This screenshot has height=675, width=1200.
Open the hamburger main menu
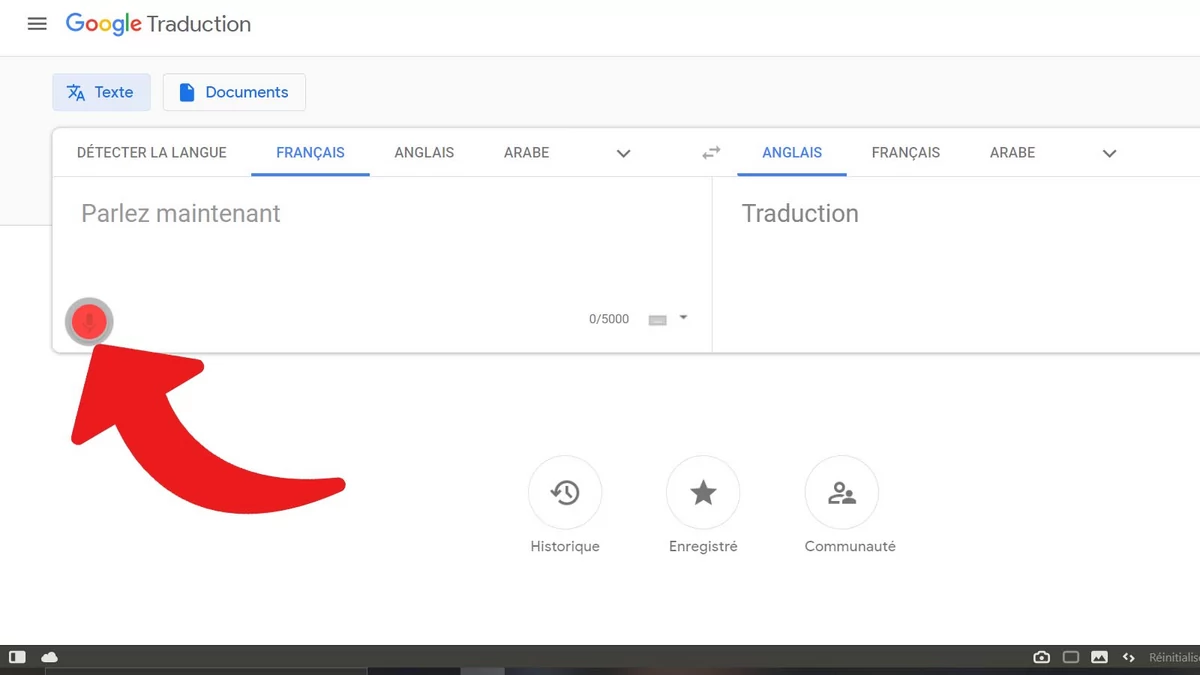[37, 24]
